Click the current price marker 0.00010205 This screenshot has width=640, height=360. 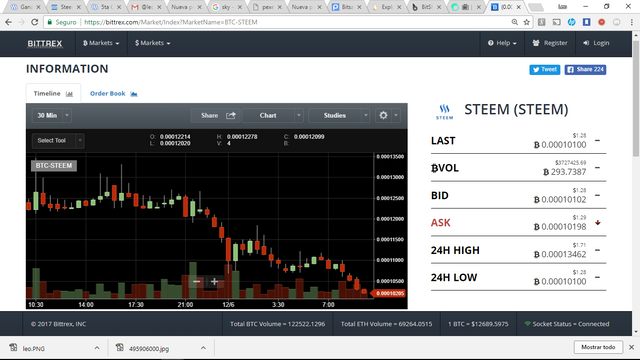(388, 293)
